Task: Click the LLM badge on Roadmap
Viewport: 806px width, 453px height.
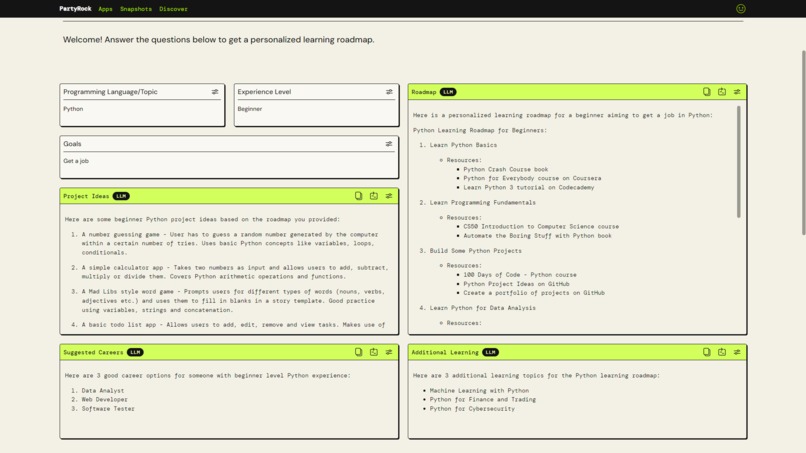Action: click(448, 92)
